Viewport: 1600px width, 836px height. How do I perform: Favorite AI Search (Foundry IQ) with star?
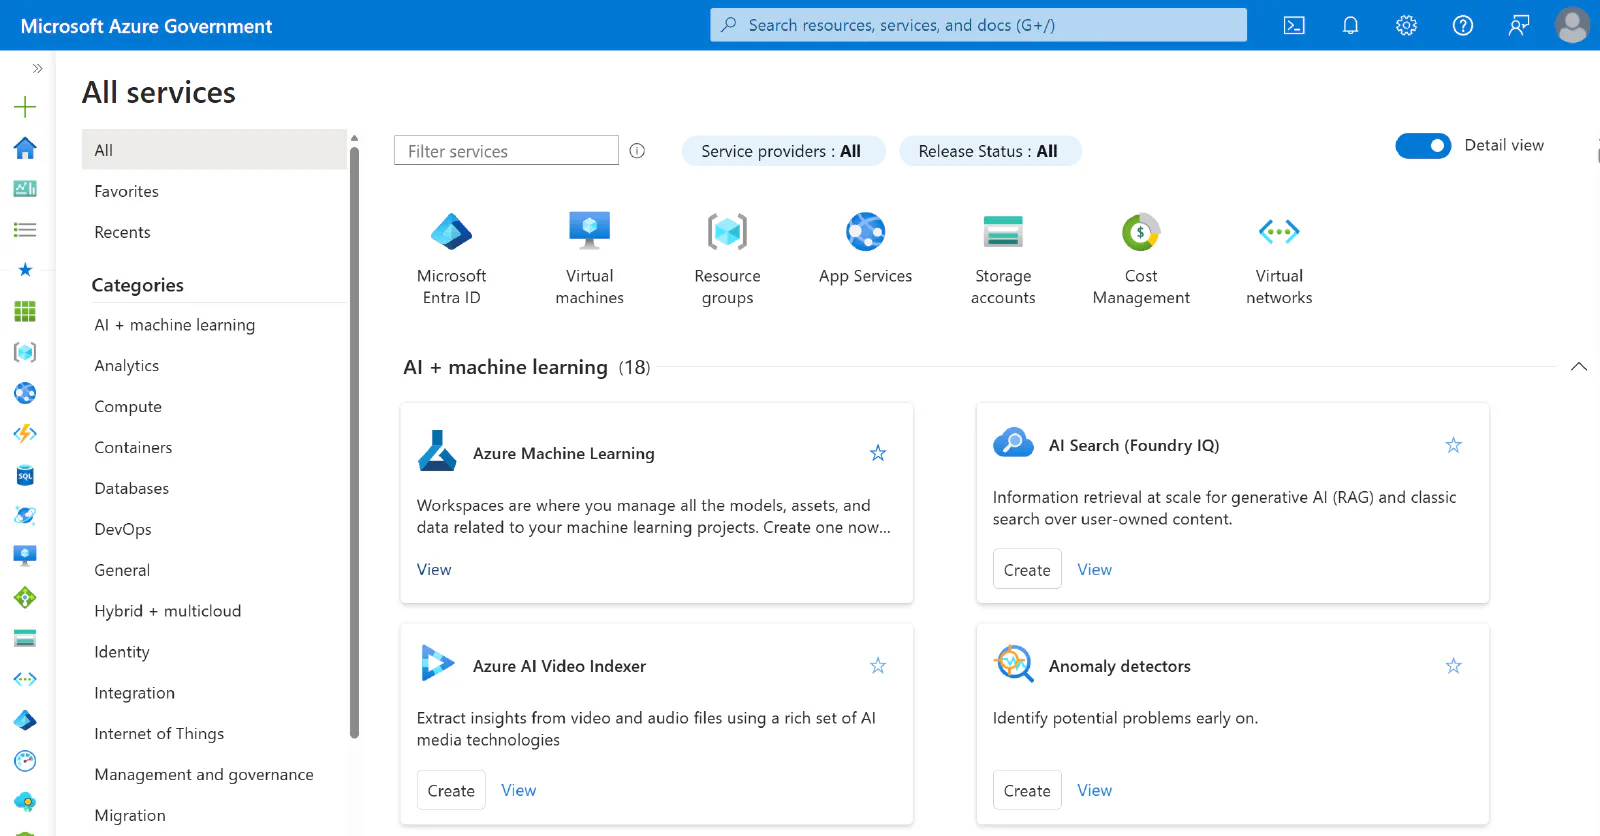pyautogui.click(x=1454, y=445)
